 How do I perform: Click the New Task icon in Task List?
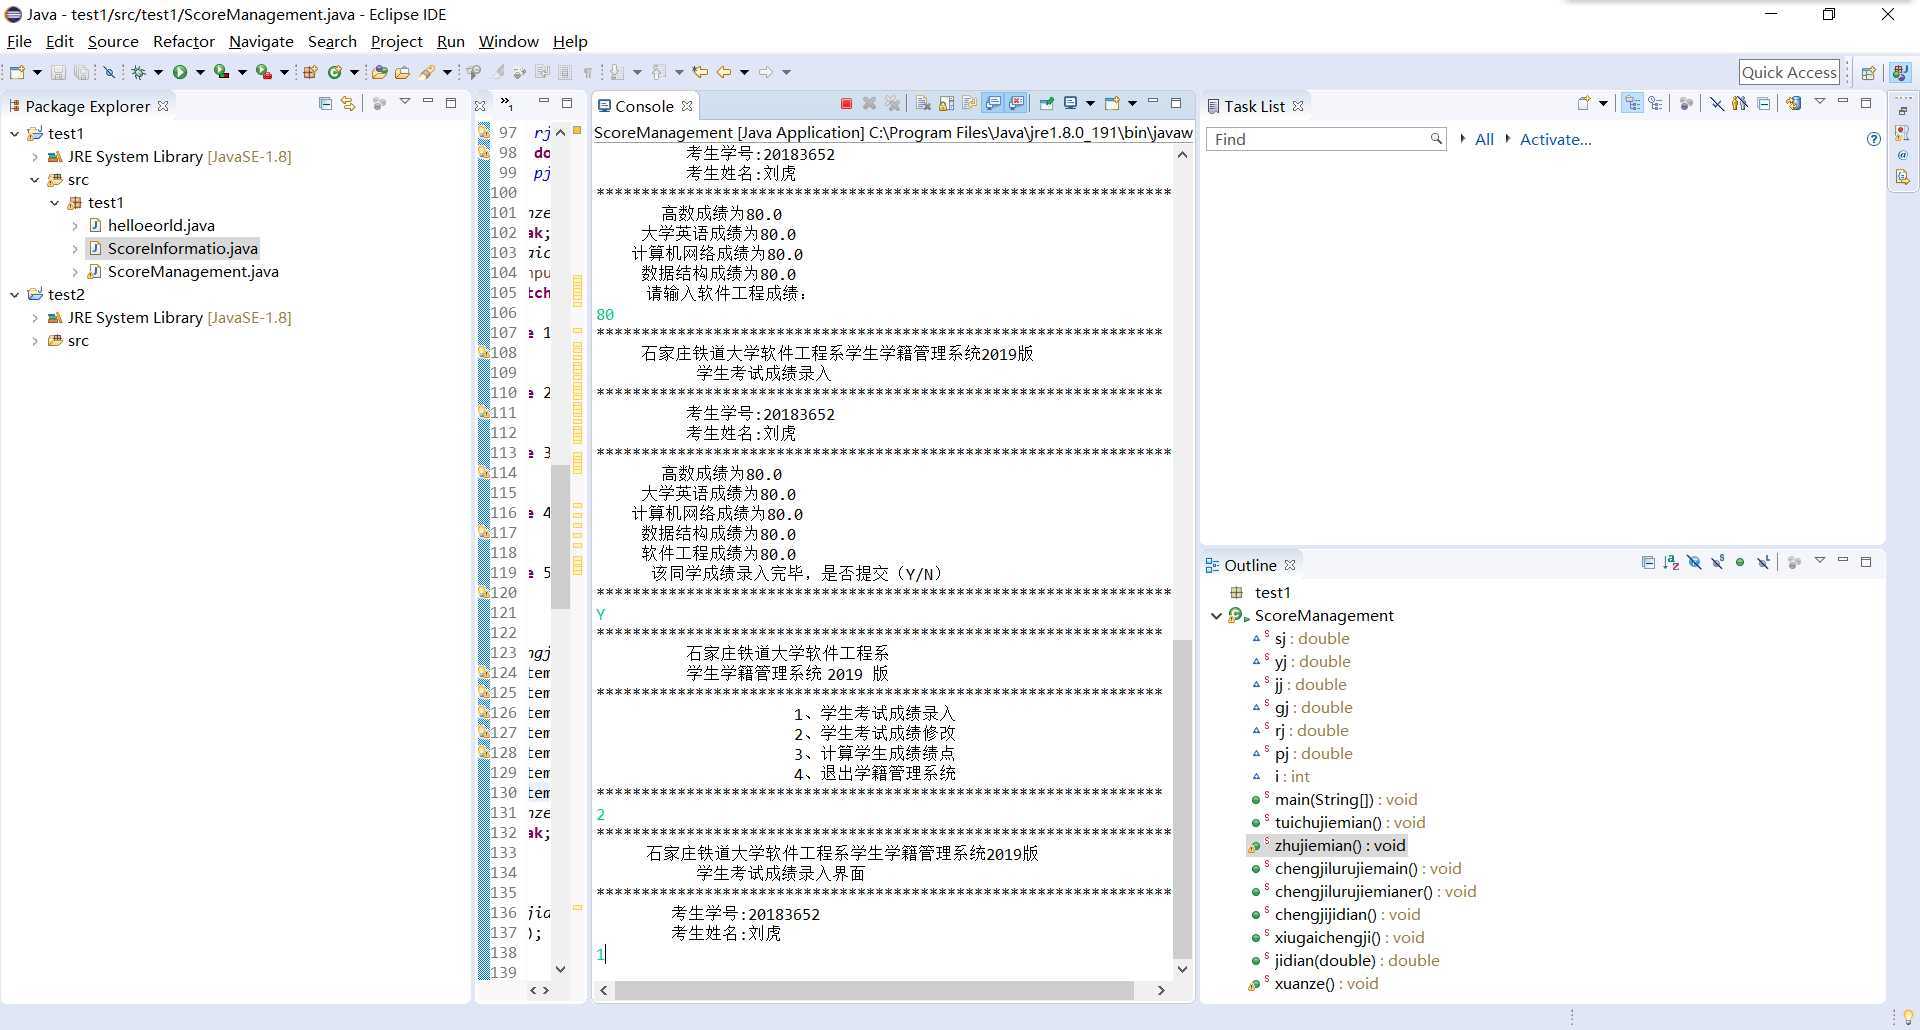pos(1584,103)
